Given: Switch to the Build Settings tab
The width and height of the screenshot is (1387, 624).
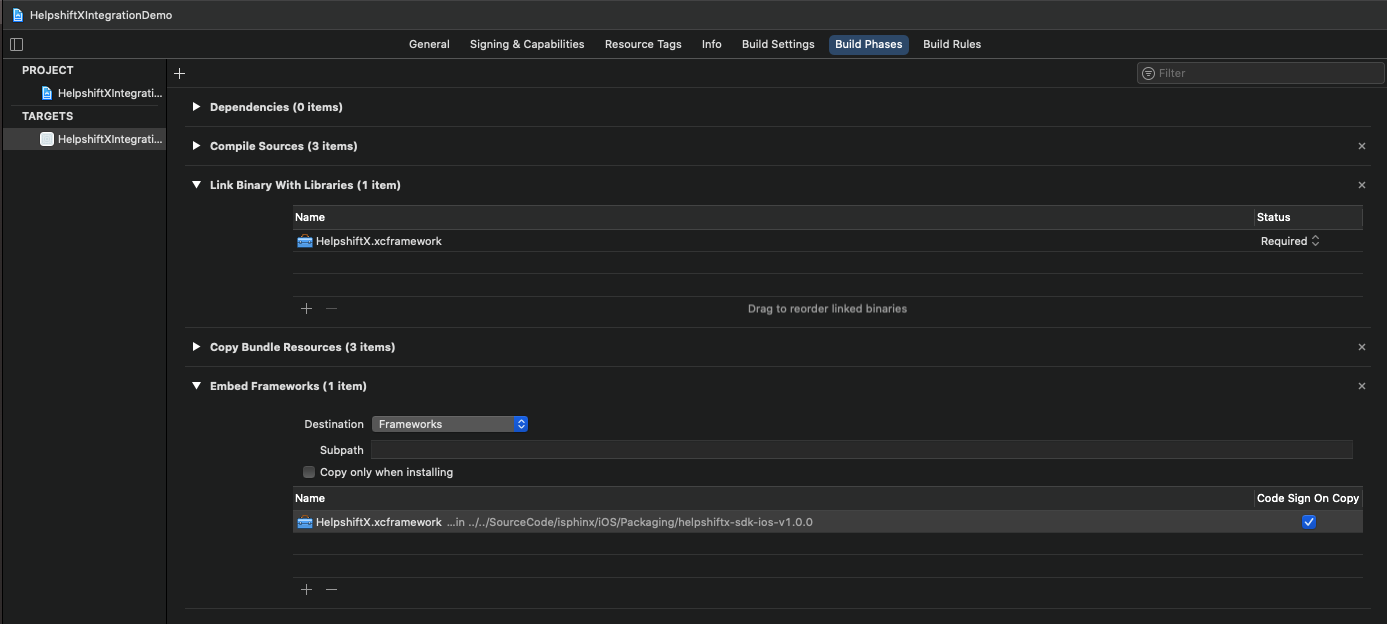Looking at the screenshot, I should click(x=777, y=44).
